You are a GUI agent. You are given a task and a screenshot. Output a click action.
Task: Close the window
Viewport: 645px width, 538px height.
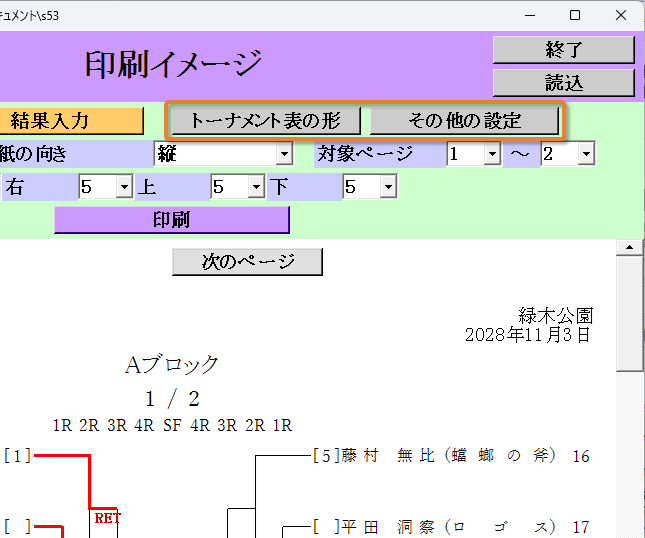click(621, 15)
